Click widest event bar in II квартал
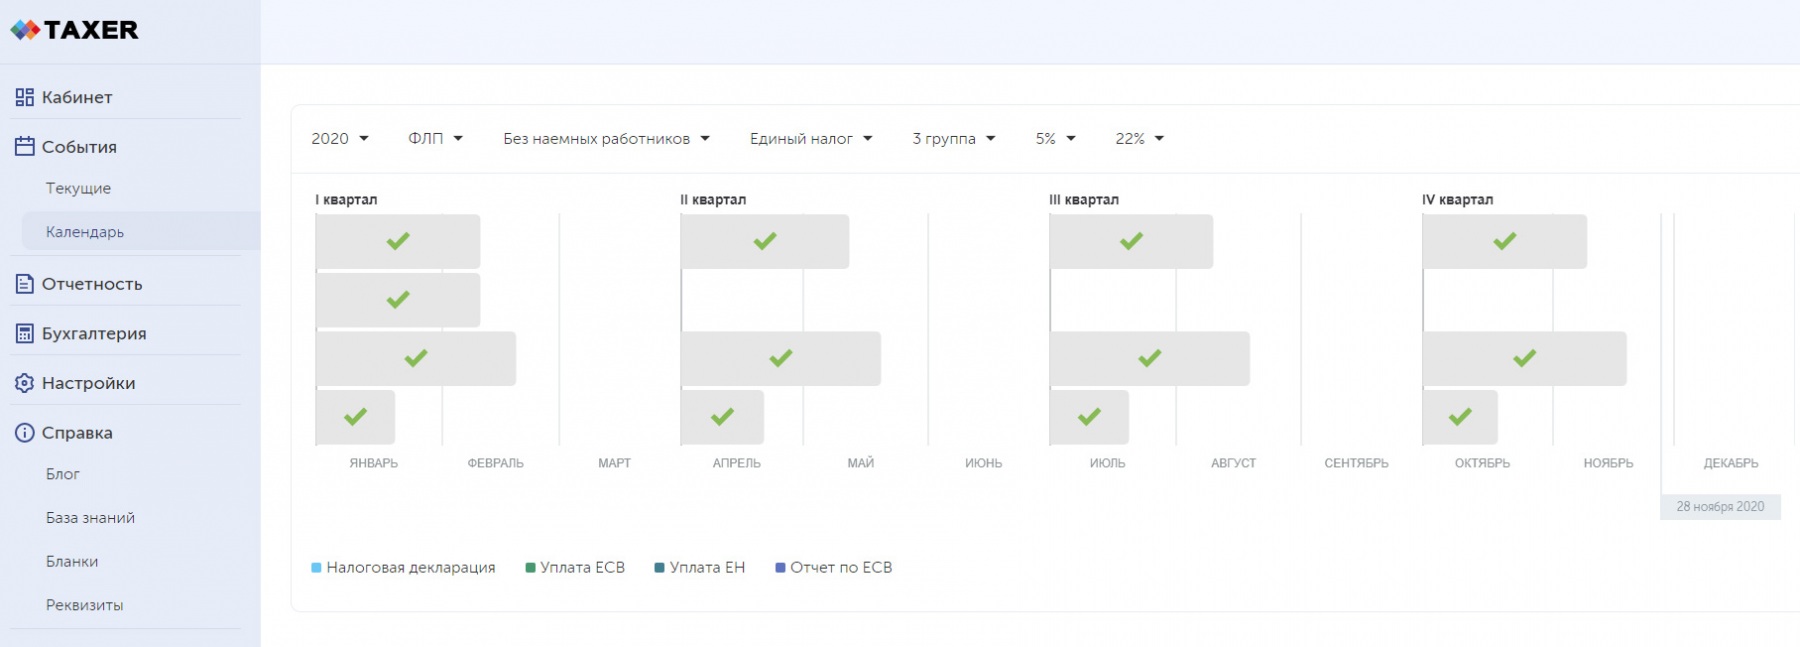1800x647 pixels. point(781,358)
